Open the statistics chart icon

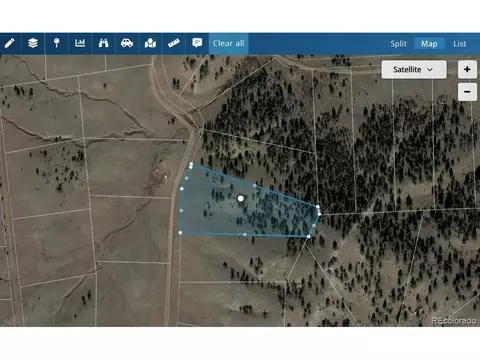coord(80,43)
